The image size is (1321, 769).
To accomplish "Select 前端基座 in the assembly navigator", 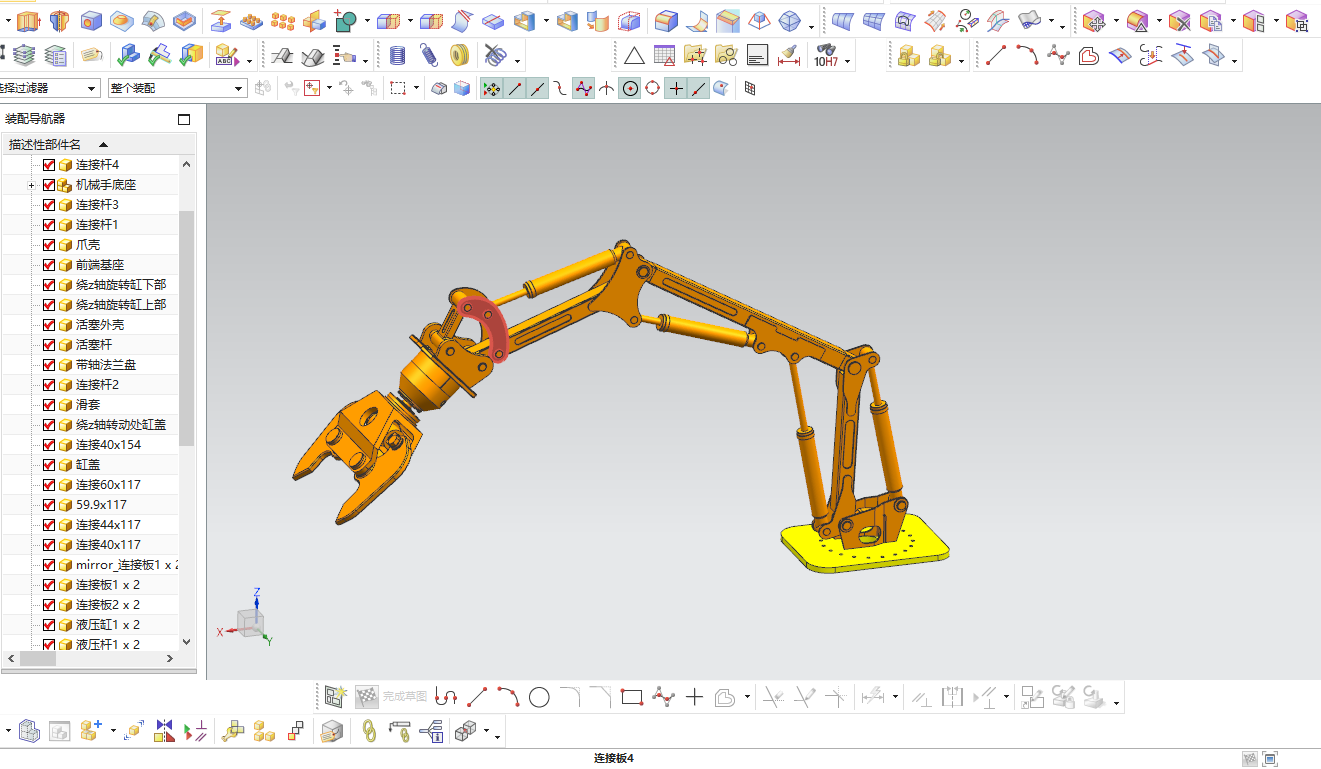I will tap(100, 265).
